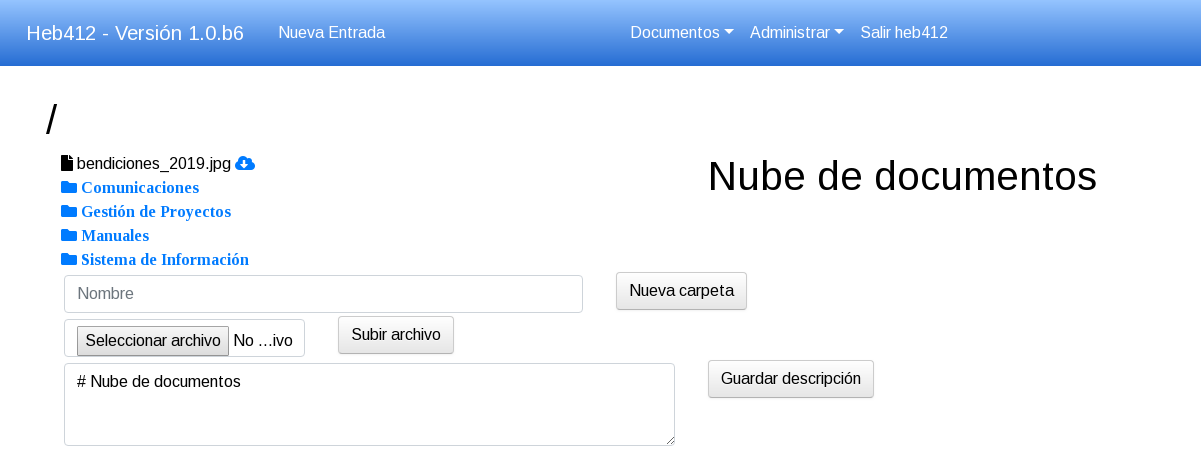Open the Gestión de Proyectos folder link
This screenshot has width=1201, height=449.
[x=156, y=212]
